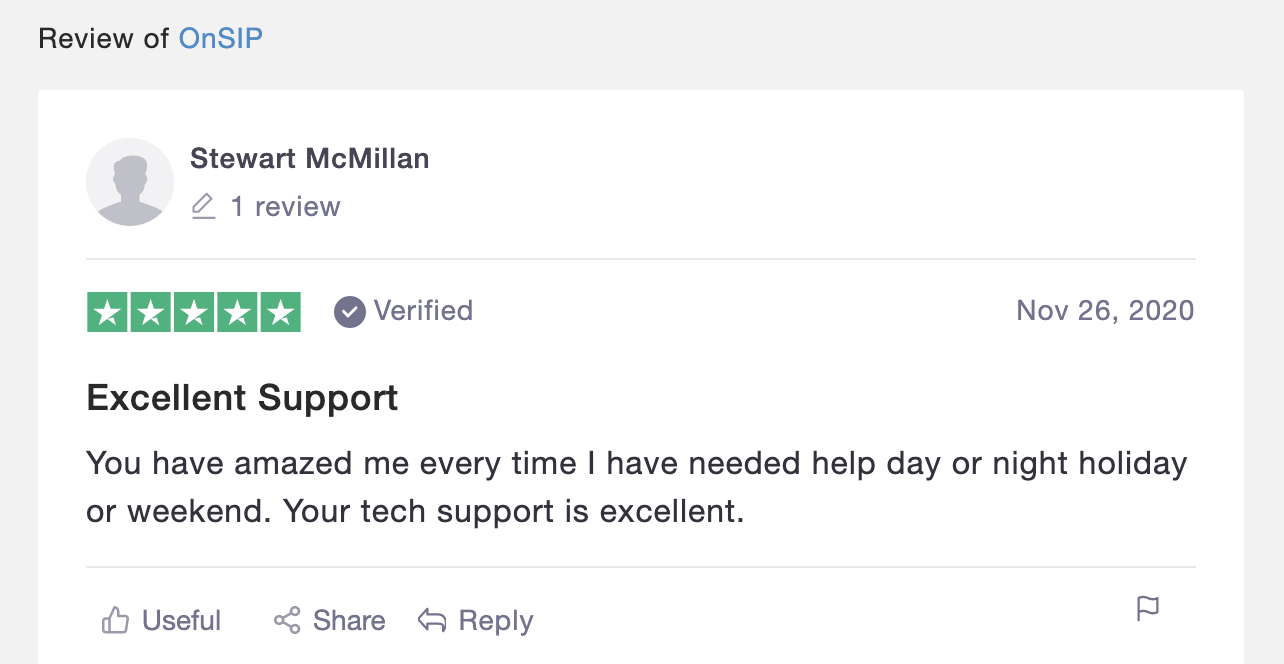Screen dimensions: 1284x664
Task: Click the thumbs up Useful icon
Action: (115, 620)
